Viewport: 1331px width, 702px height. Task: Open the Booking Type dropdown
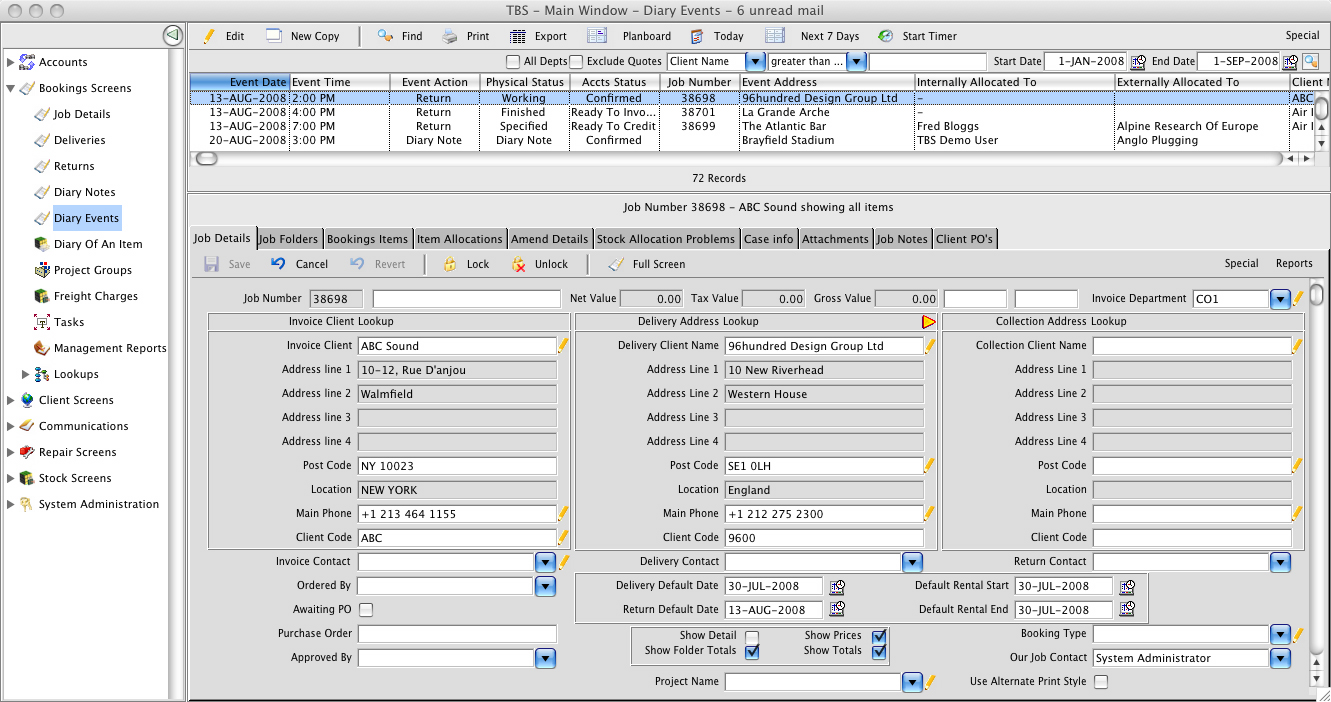tap(1280, 634)
